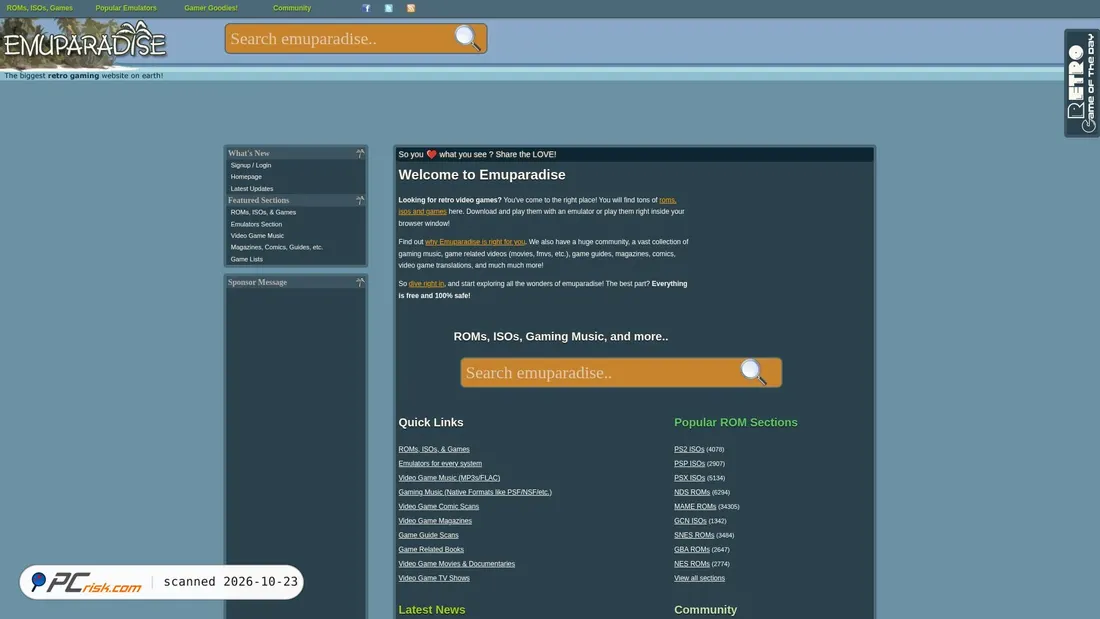
Task: Open Game Guide Scans quick link
Action: pyautogui.click(x=429, y=535)
